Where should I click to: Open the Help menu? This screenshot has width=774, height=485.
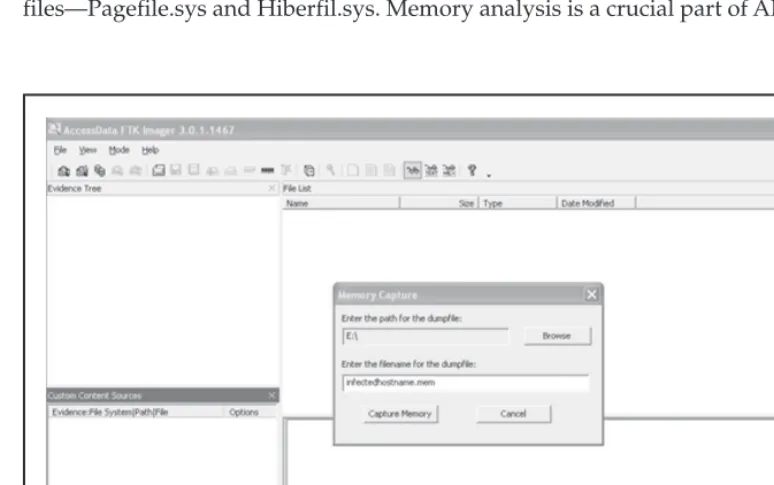[x=150, y=150]
